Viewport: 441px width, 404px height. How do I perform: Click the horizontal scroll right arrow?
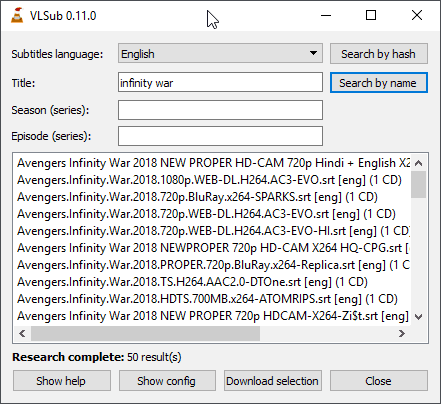click(x=402, y=333)
